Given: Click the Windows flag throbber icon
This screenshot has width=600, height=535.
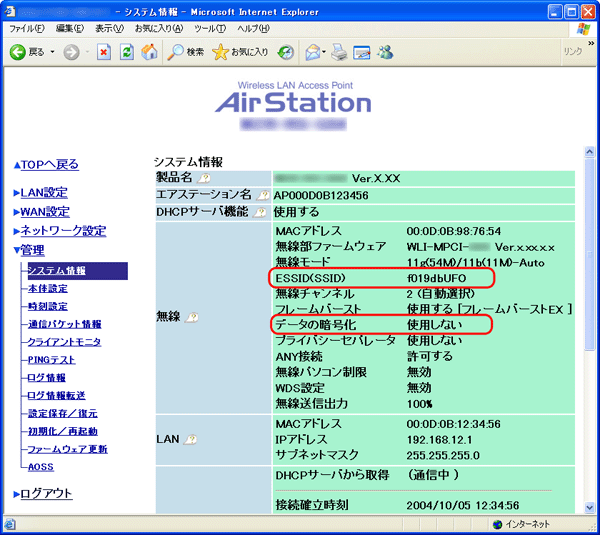Looking at the screenshot, I should click(583, 29).
